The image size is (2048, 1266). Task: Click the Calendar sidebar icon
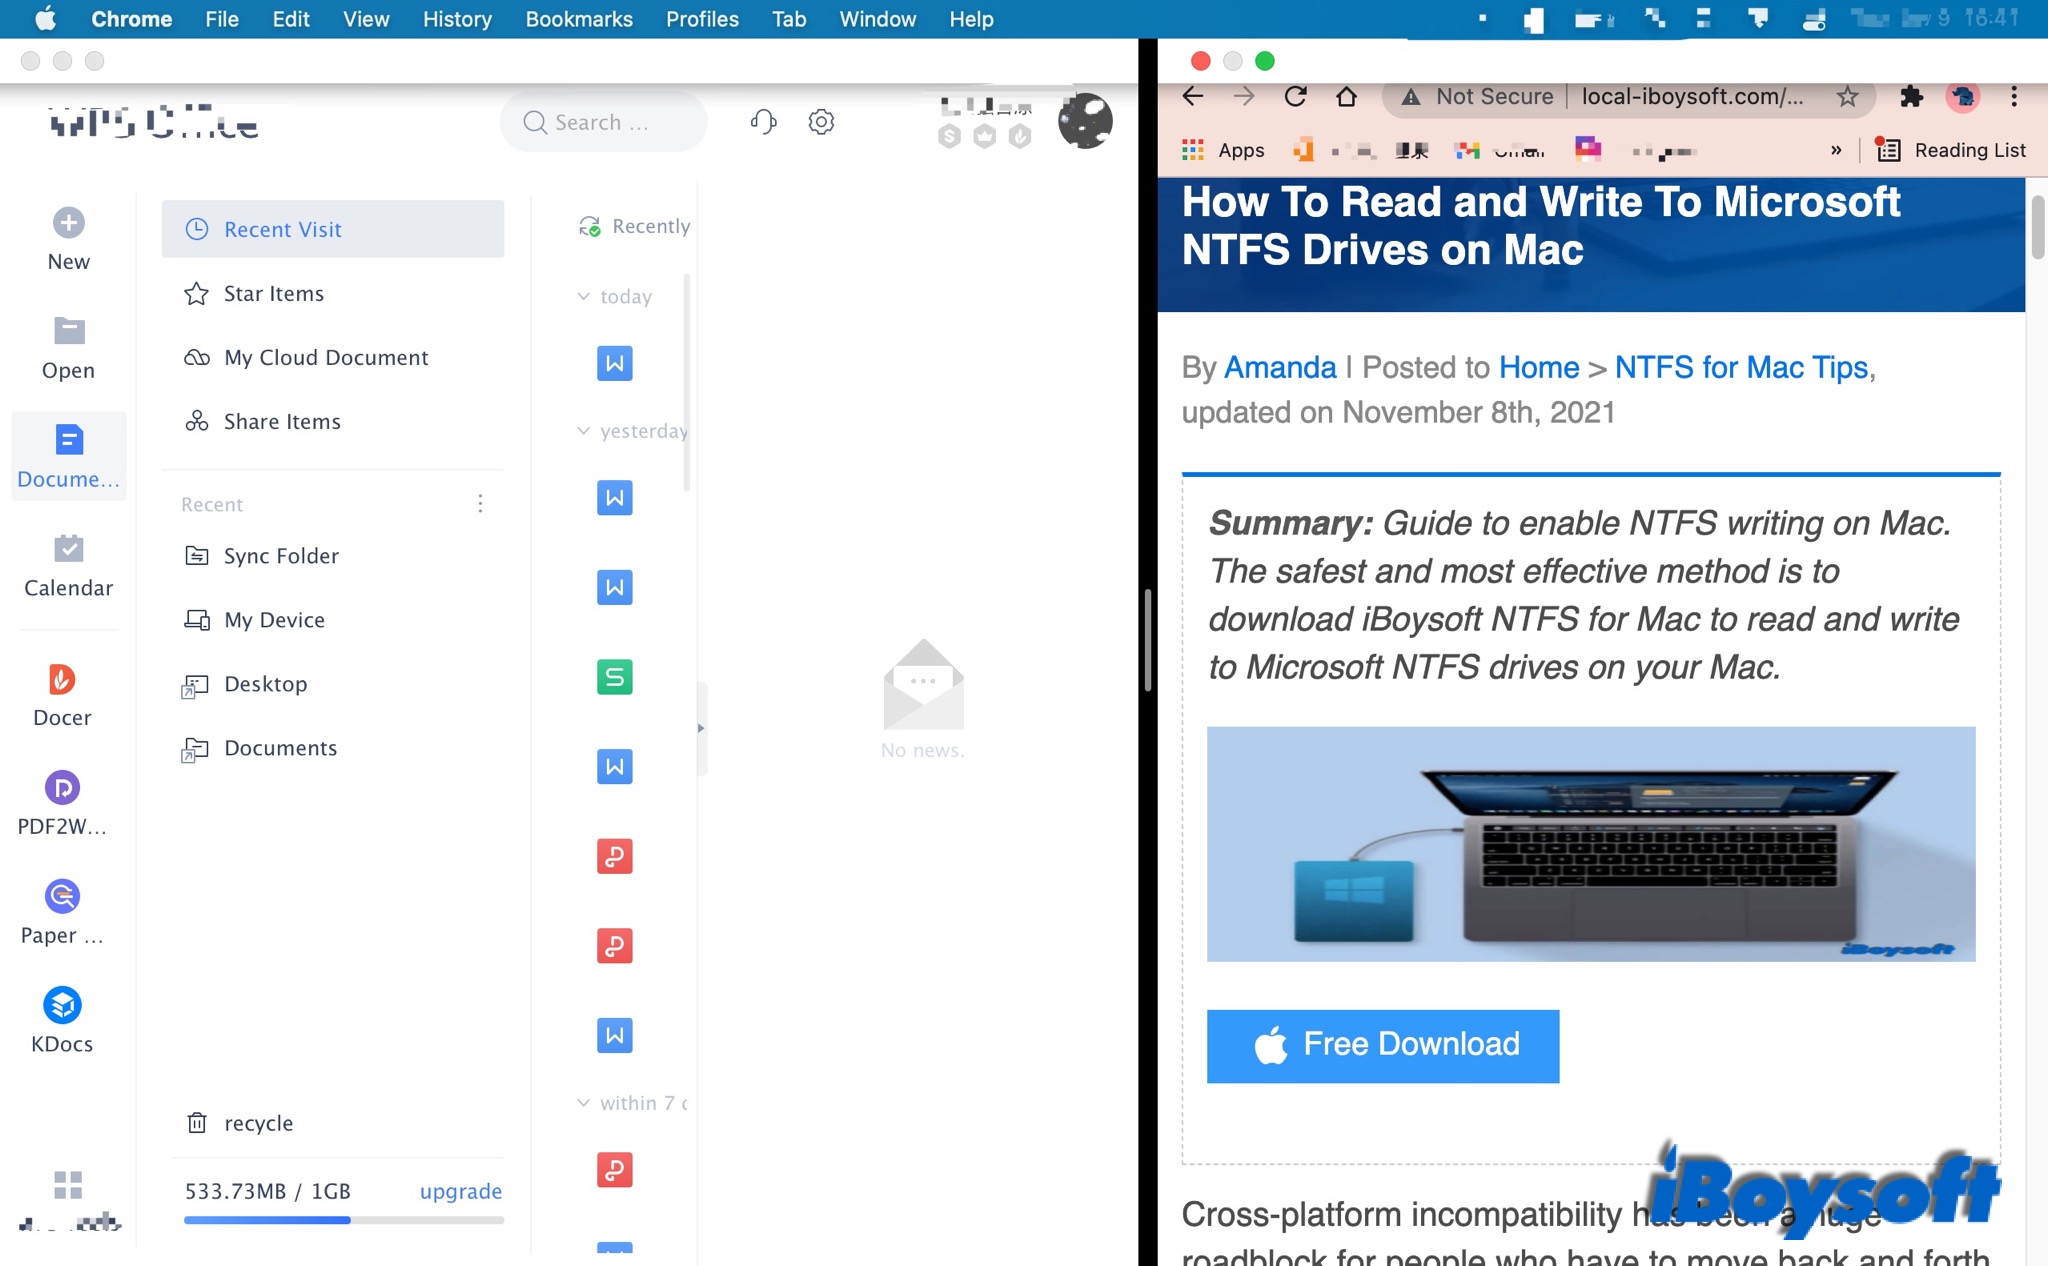68,548
